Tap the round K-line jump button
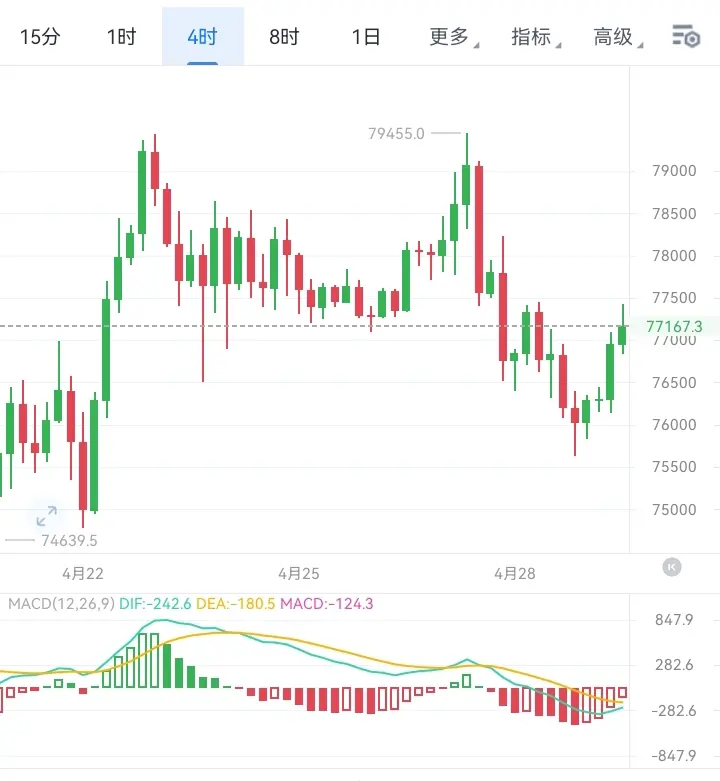 (672, 567)
